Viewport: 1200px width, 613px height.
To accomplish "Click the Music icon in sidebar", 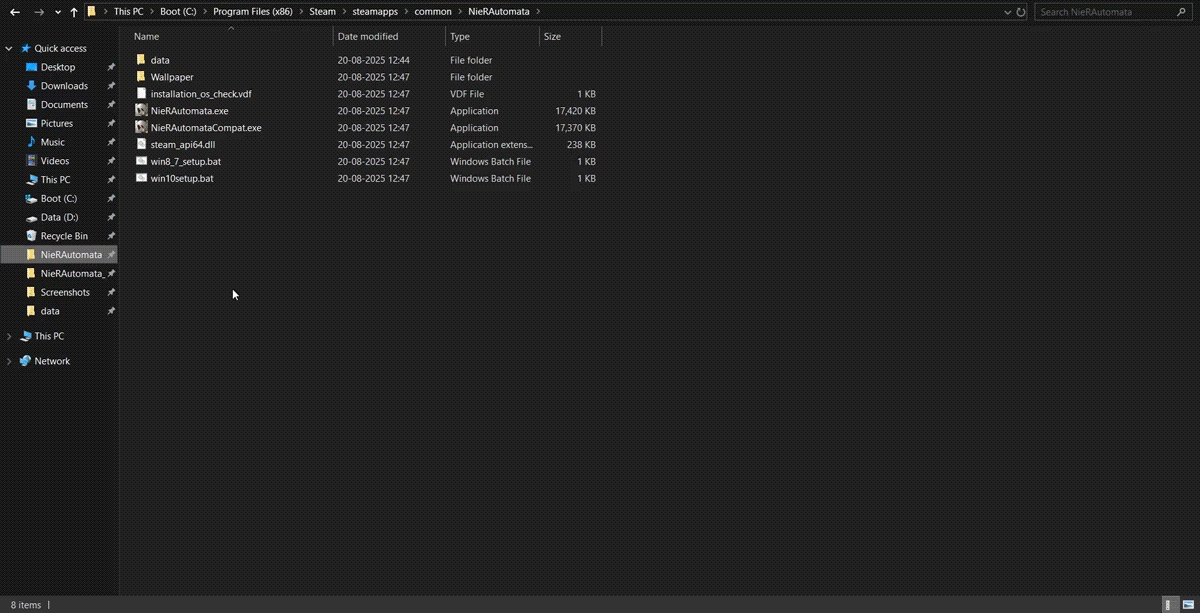I will click(31, 142).
